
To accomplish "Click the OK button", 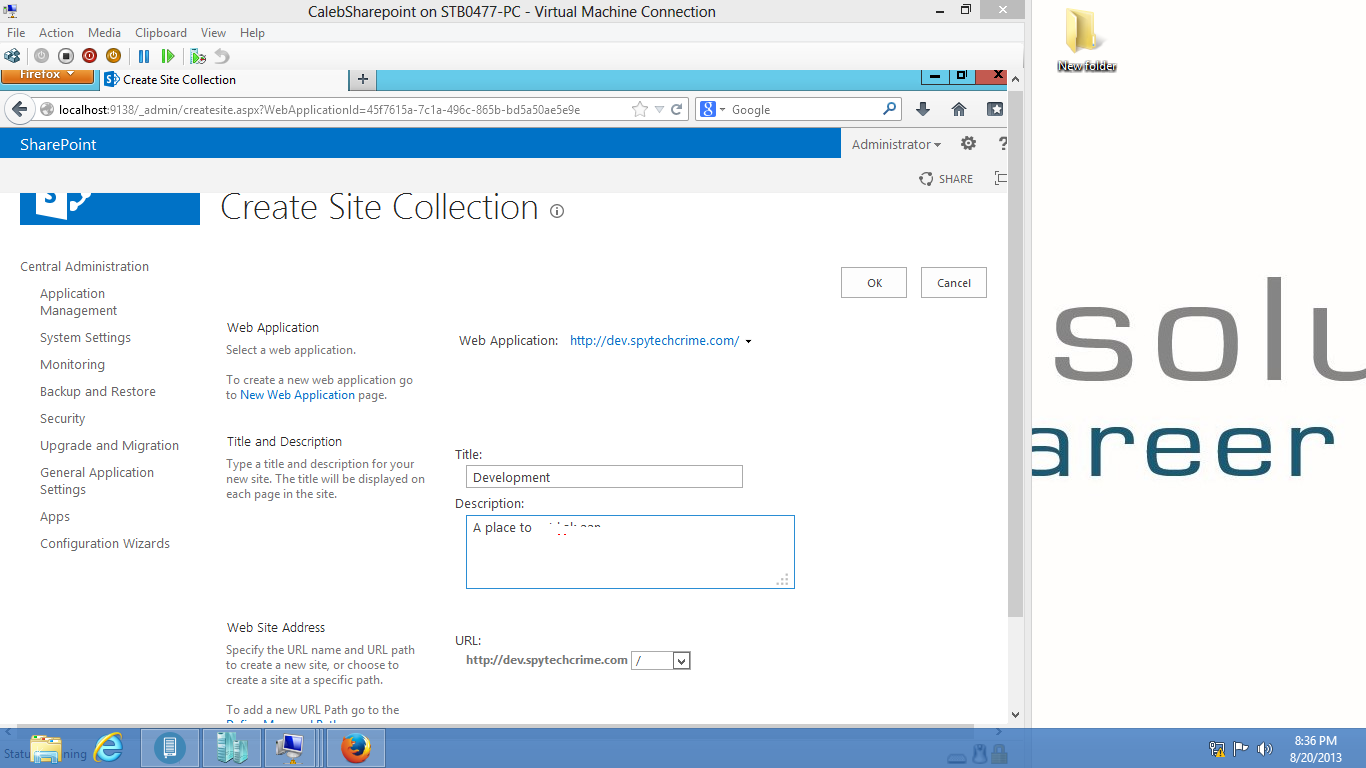I will click(874, 283).
